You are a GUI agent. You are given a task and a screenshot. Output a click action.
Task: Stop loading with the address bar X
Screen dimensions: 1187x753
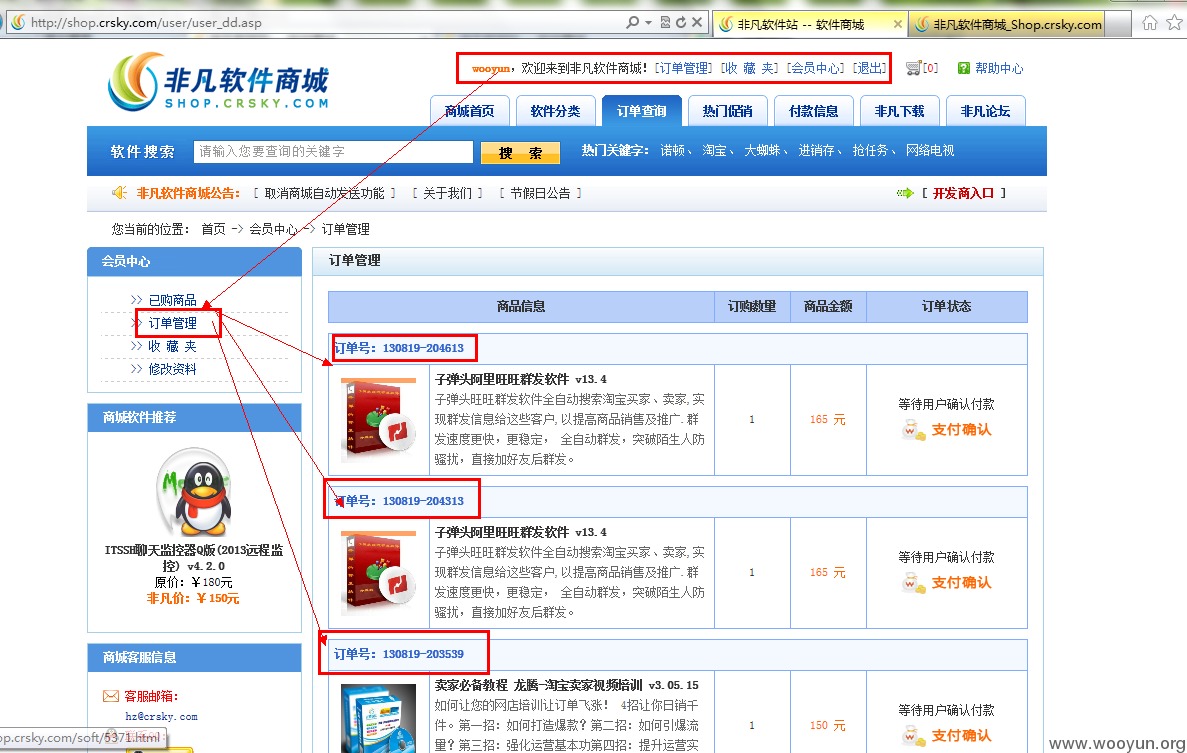[x=697, y=23]
